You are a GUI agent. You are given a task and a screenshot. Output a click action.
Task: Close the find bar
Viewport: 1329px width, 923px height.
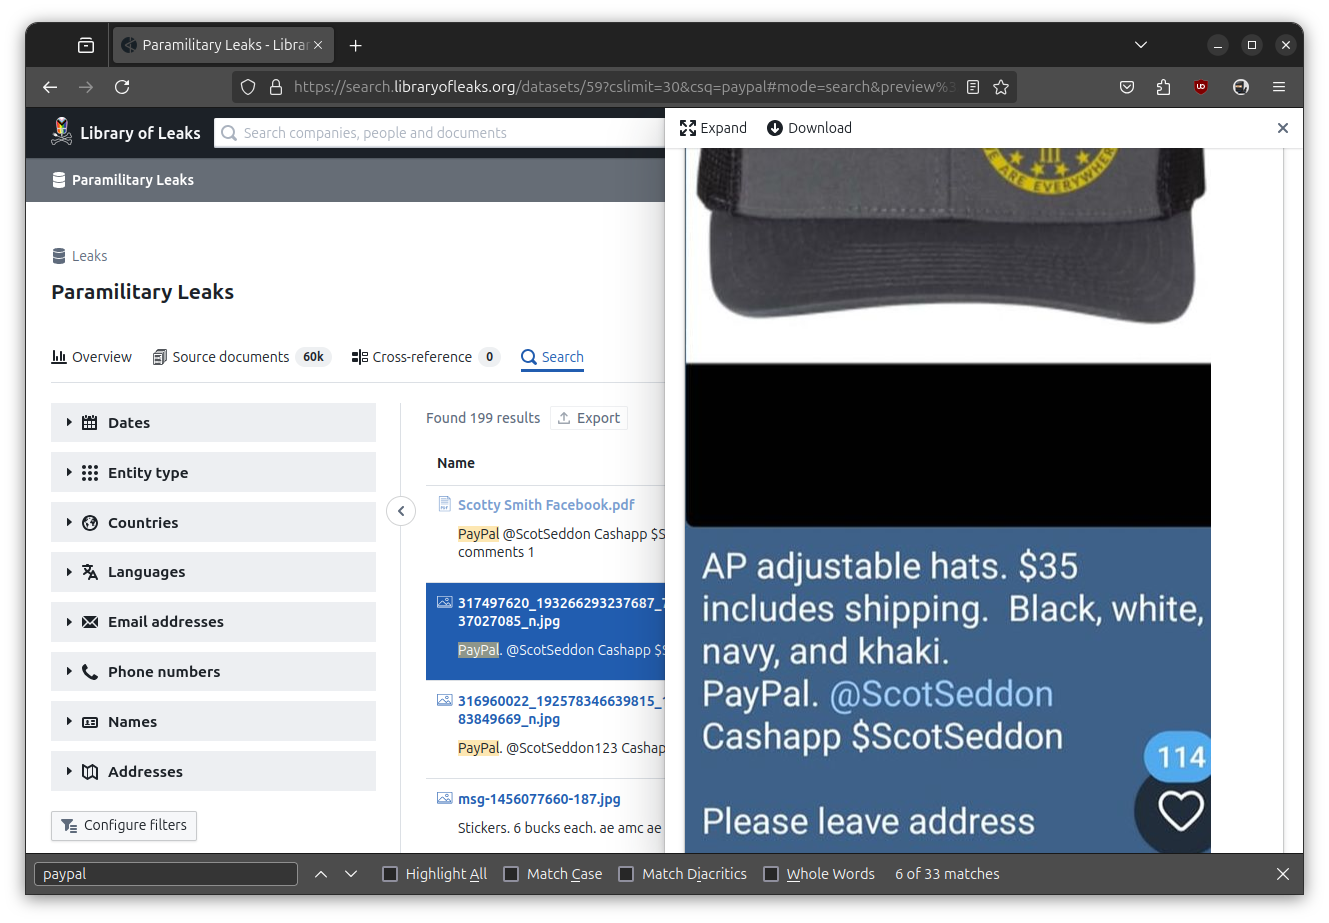pyautogui.click(x=1283, y=874)
